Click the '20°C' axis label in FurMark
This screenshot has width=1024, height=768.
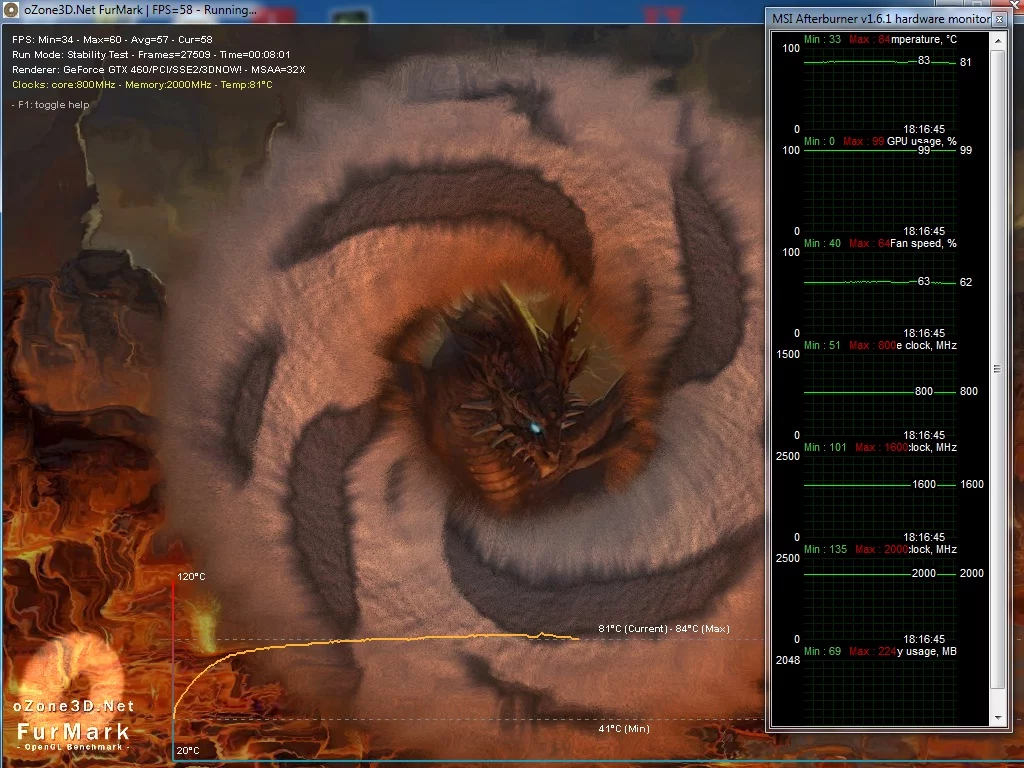(x=188, y=750)
